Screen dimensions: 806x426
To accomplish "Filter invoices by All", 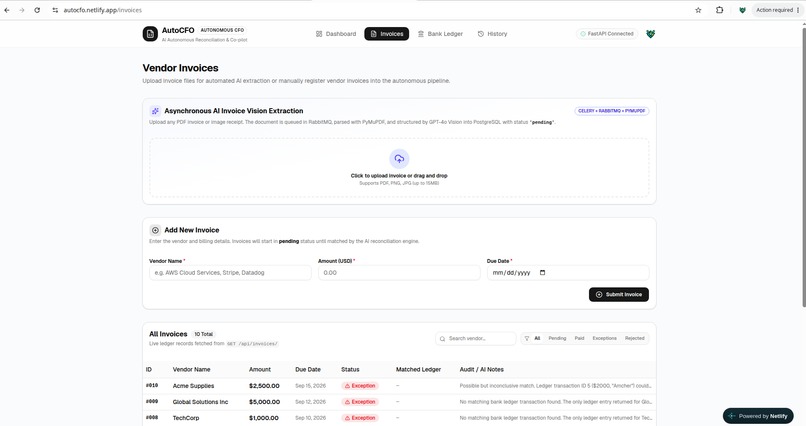I will coord(537,339).
